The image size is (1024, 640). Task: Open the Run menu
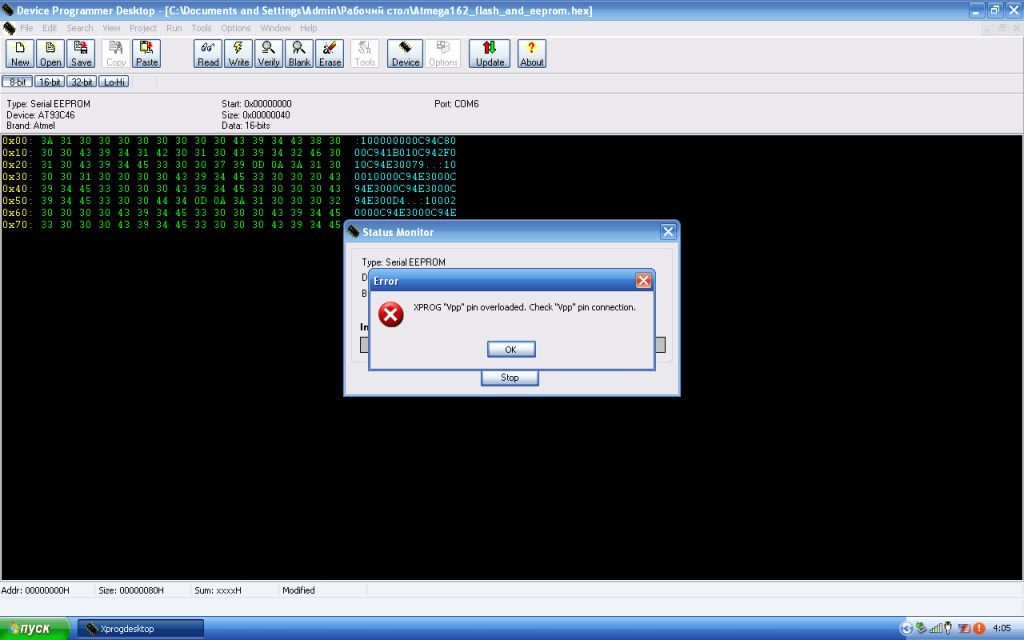(x=174, y=28)
